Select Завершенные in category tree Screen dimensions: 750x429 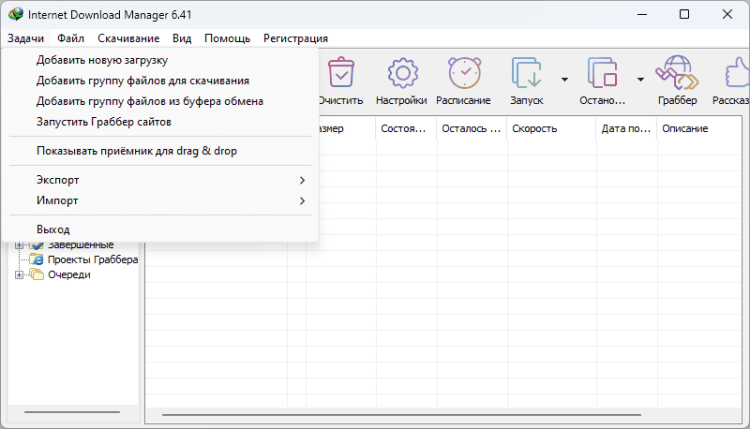81,245
